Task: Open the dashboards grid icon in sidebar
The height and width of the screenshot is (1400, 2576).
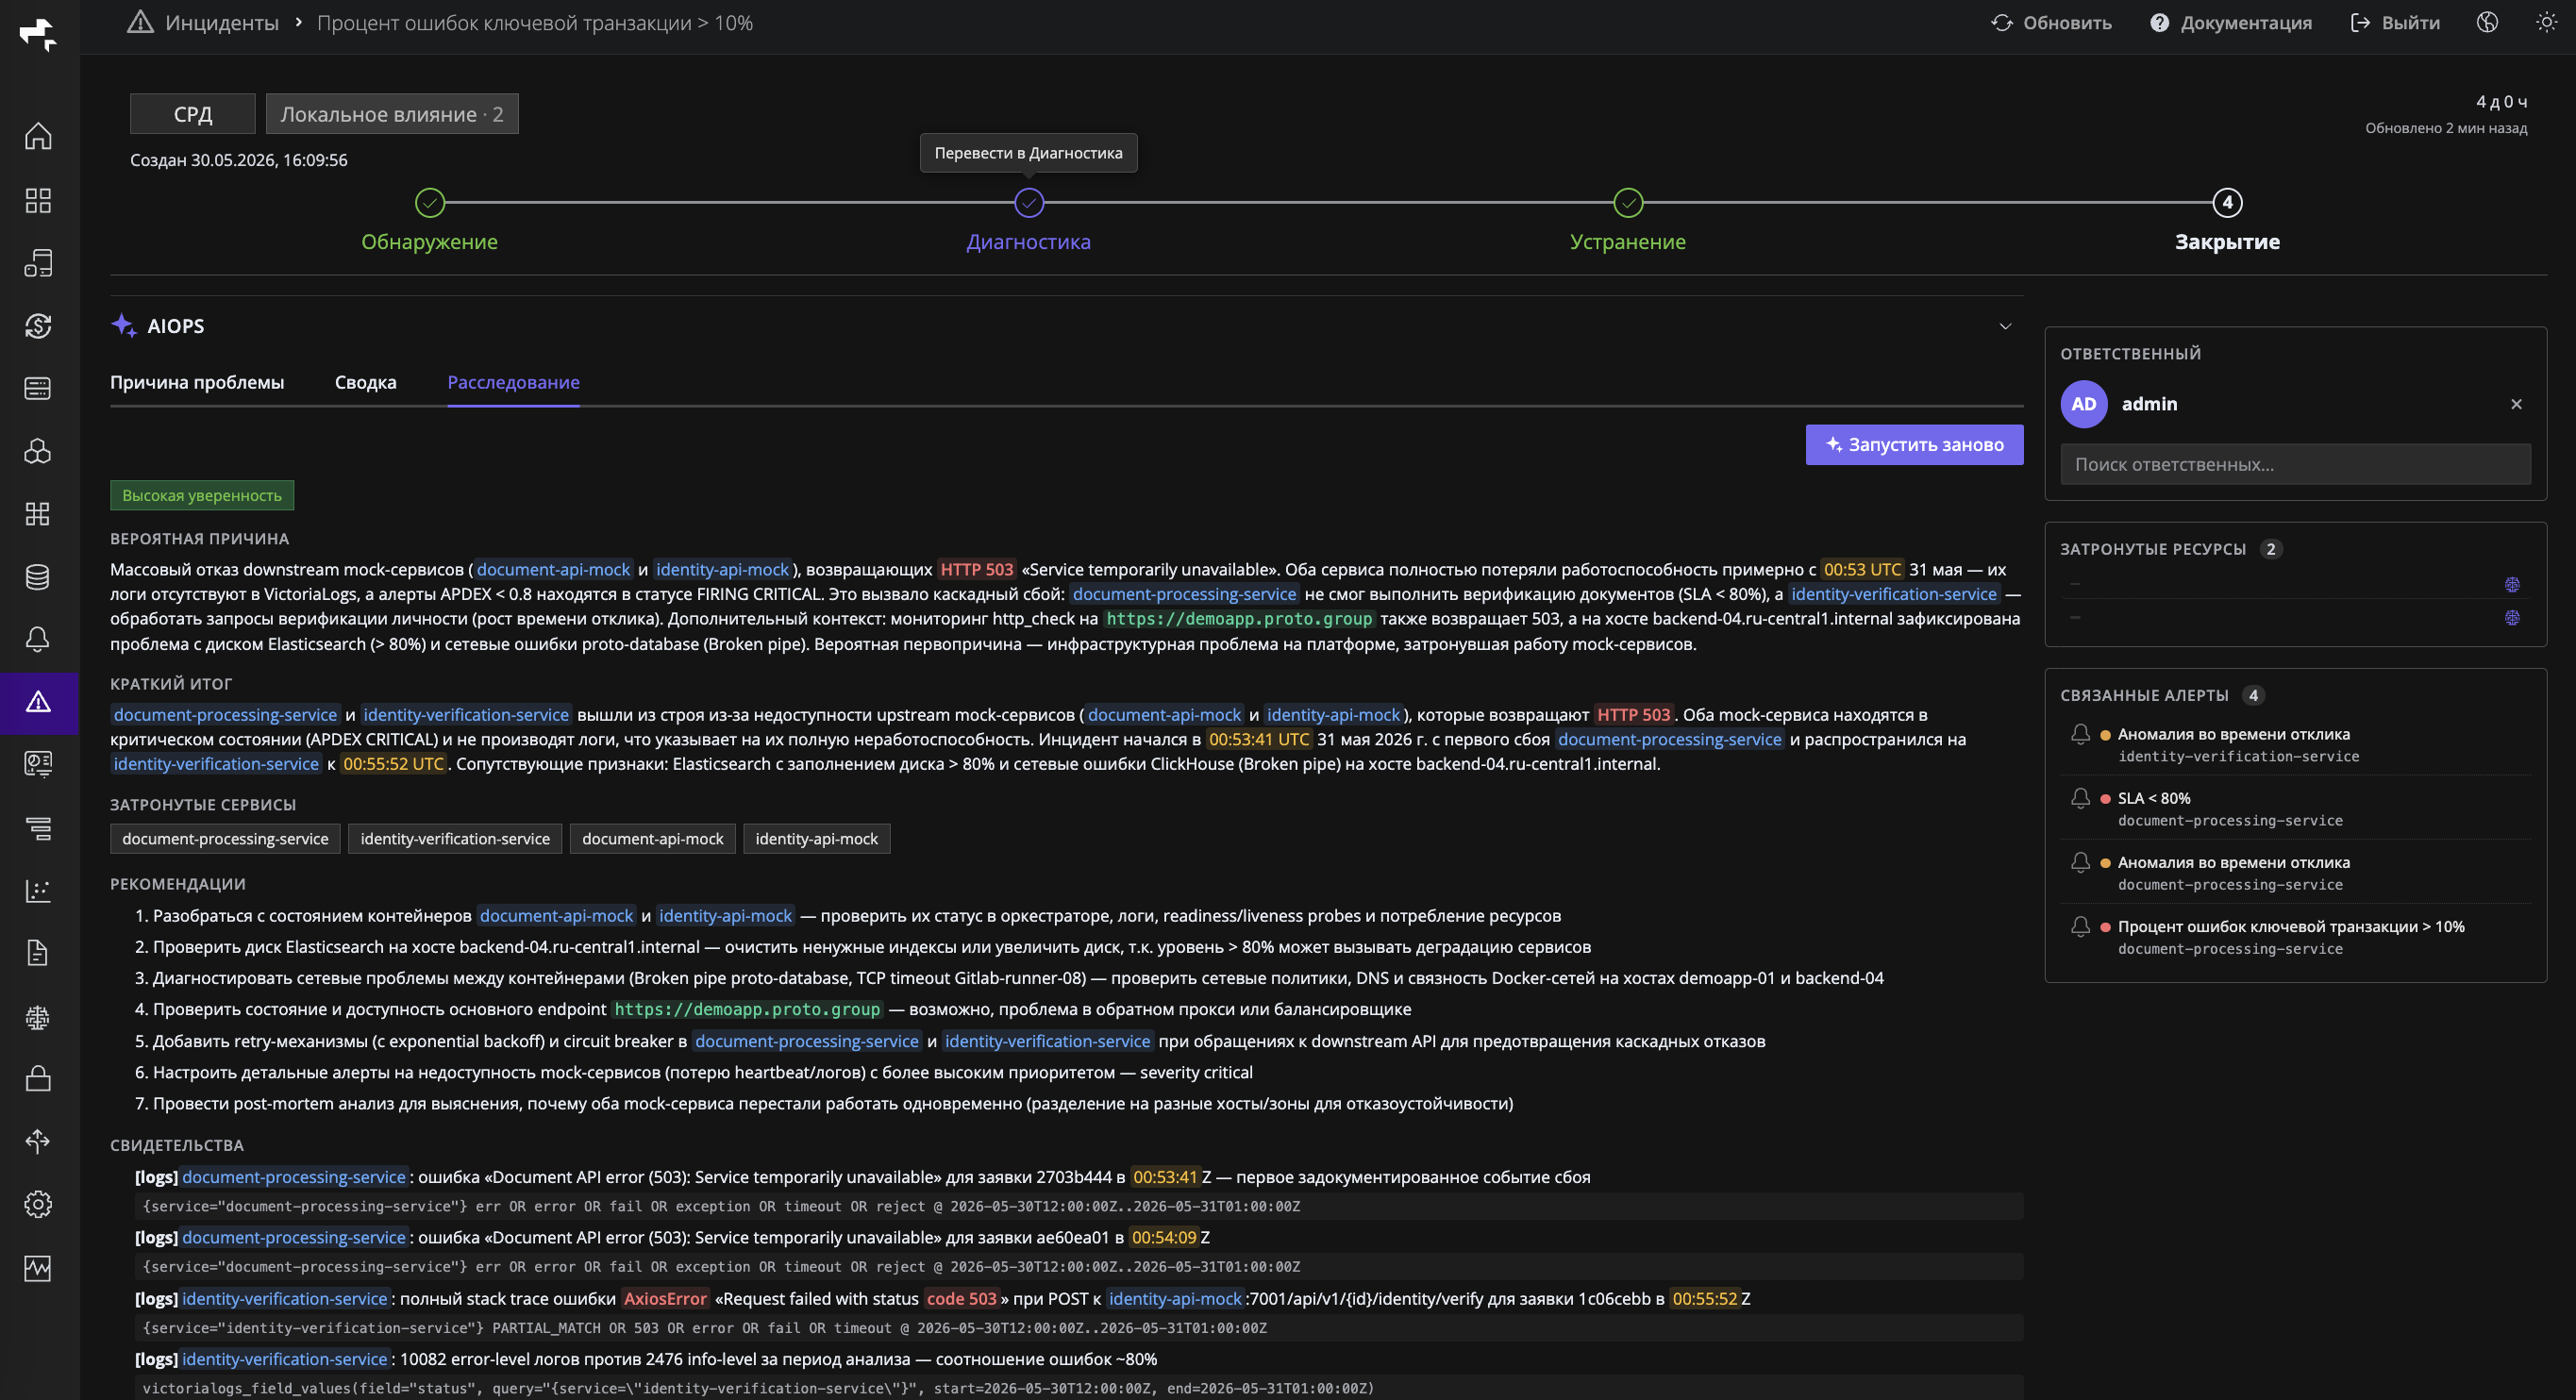Action: 38,200
